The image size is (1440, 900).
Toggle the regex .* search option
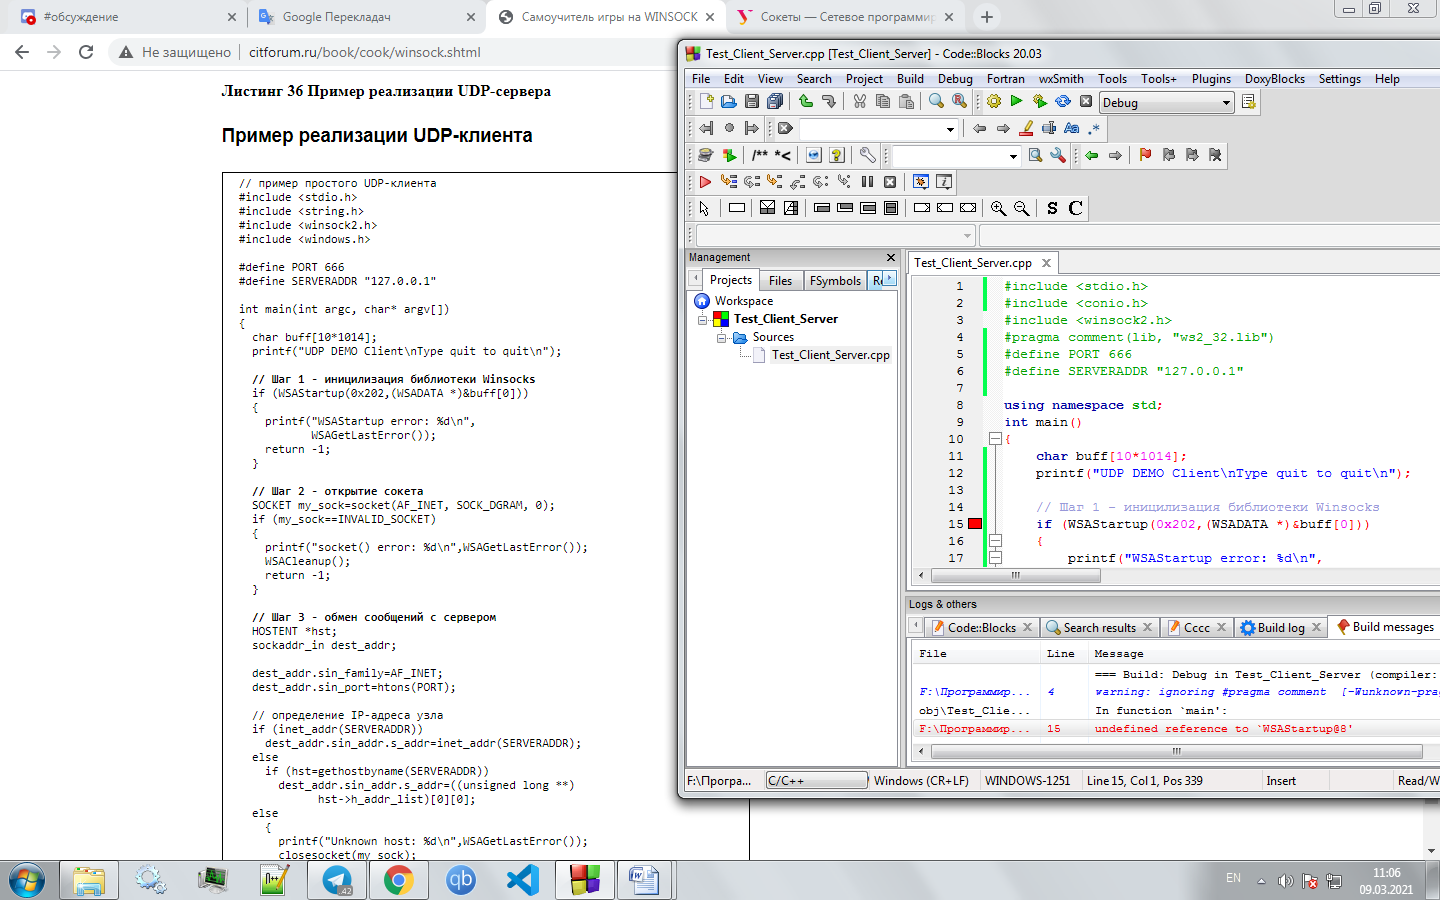pyautogui.click(x=1095, y=128)
